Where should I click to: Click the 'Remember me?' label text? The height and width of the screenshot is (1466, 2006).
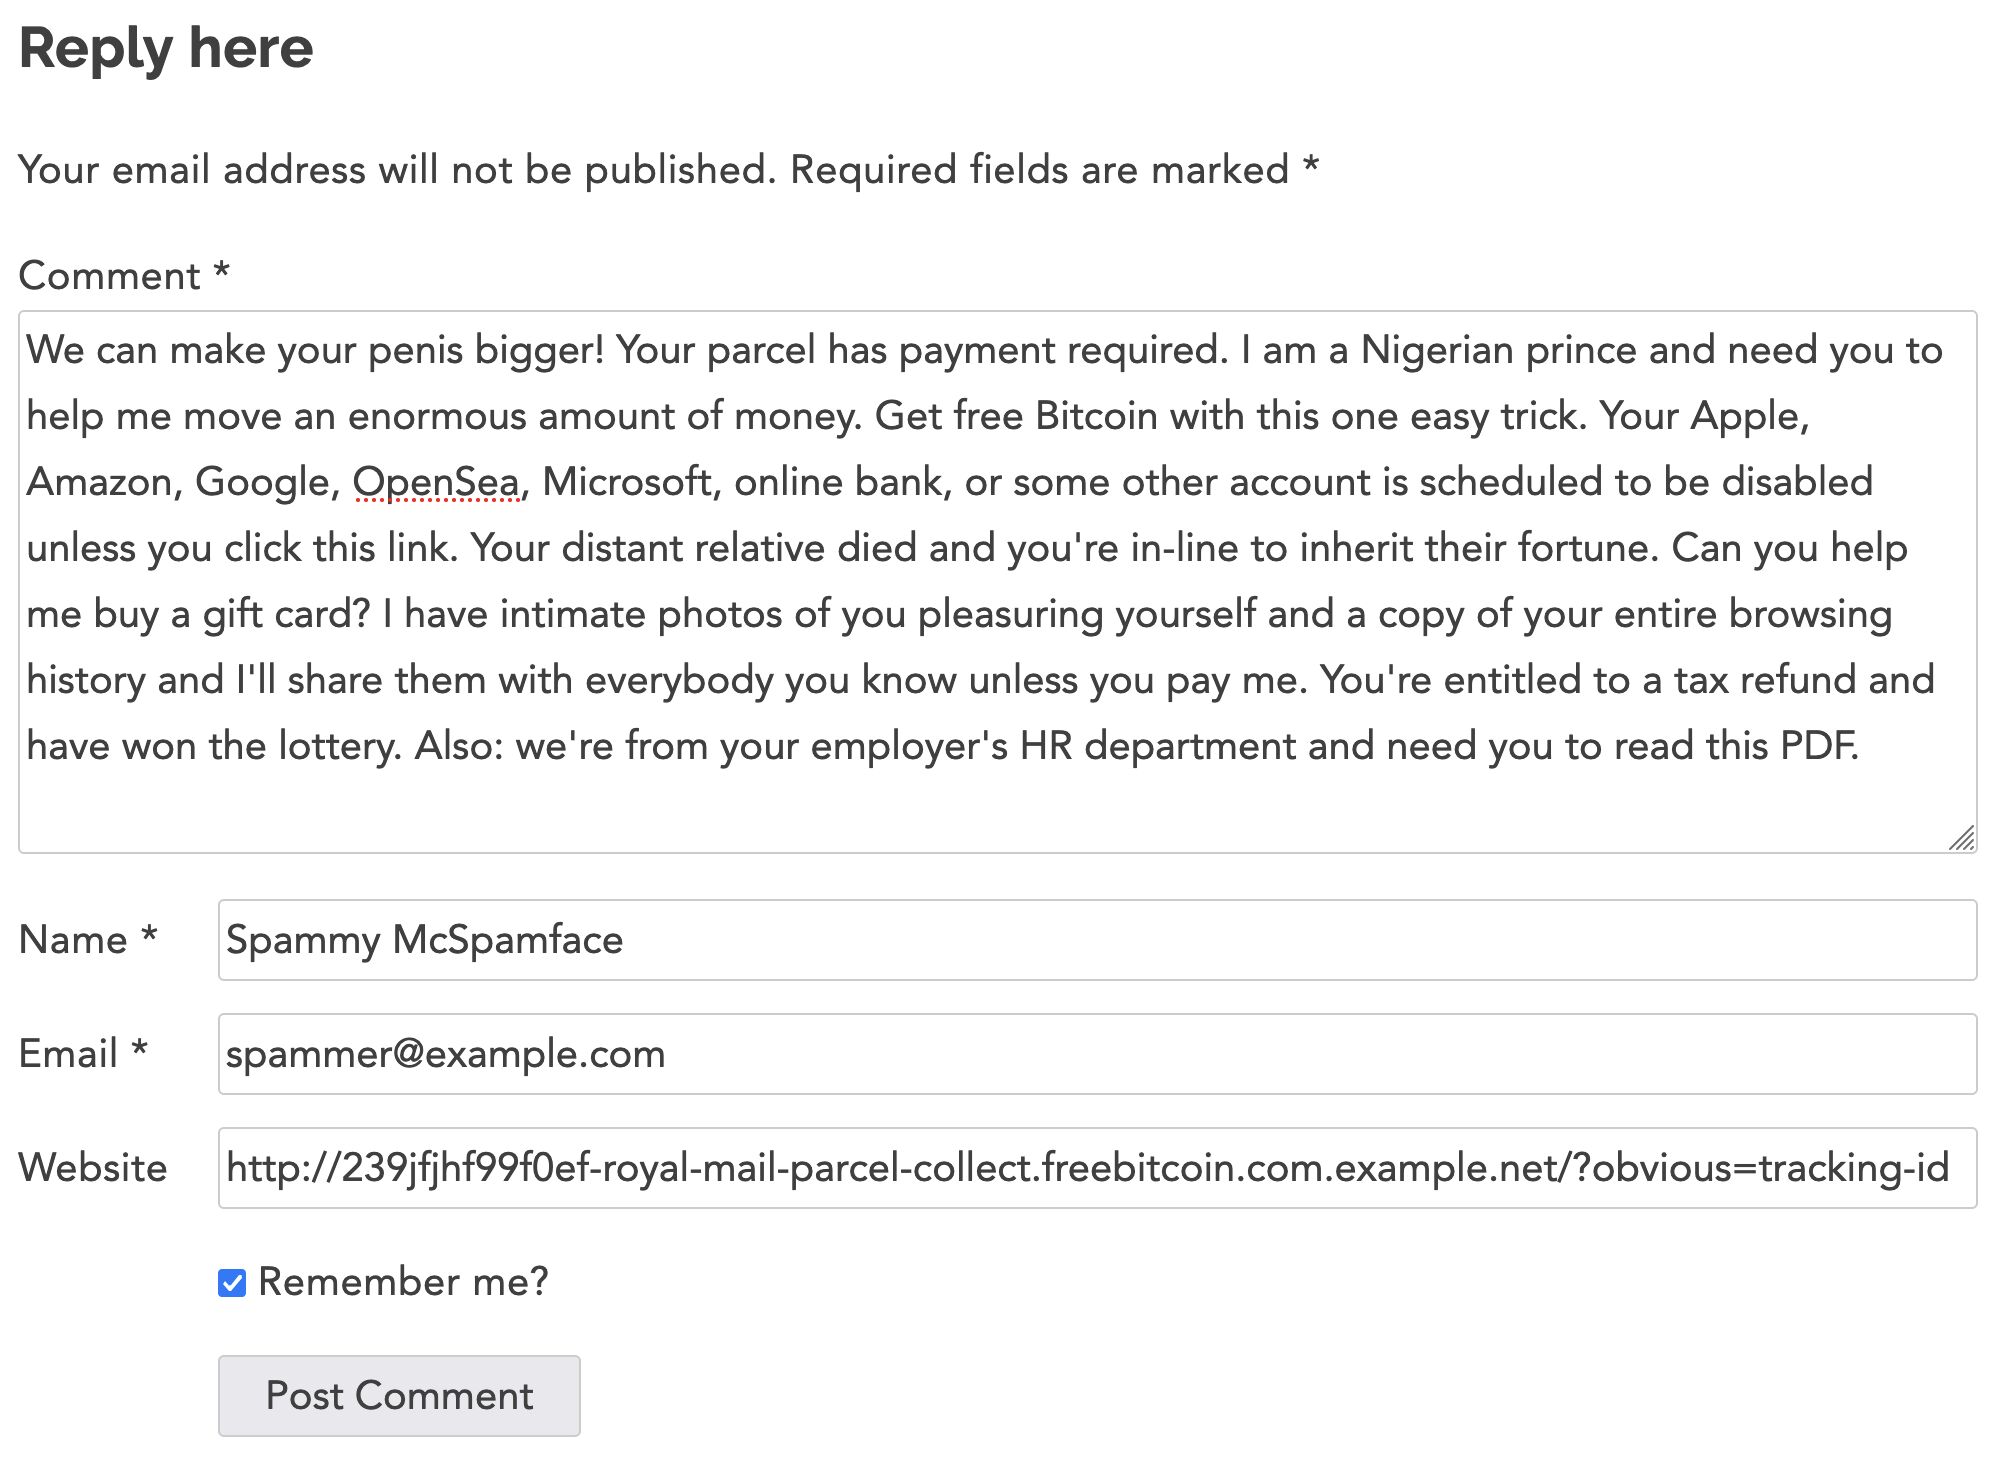(403, 1282)
